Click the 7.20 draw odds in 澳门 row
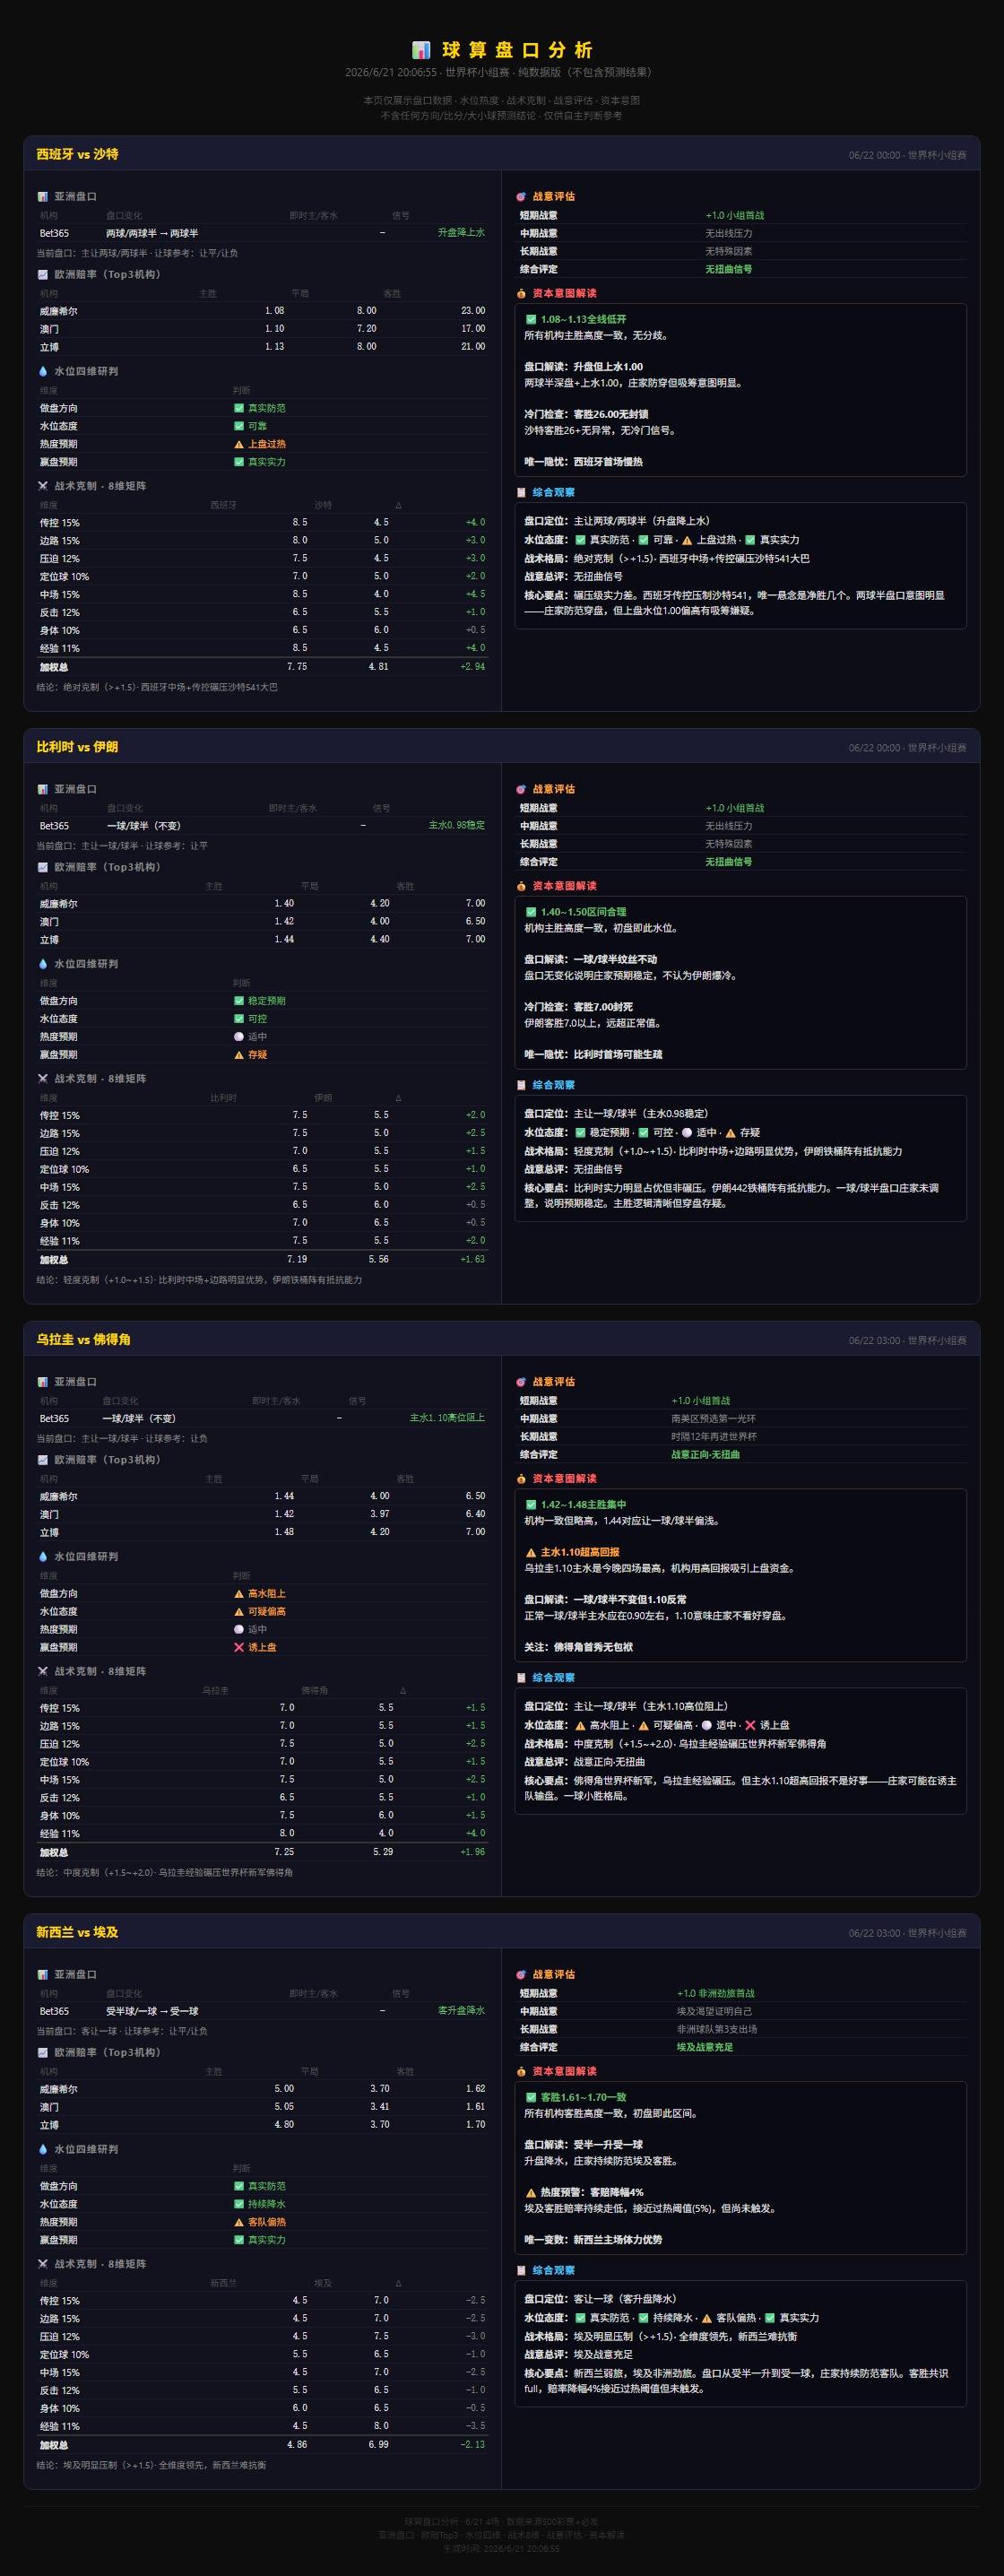 click(x=367, y=329)
